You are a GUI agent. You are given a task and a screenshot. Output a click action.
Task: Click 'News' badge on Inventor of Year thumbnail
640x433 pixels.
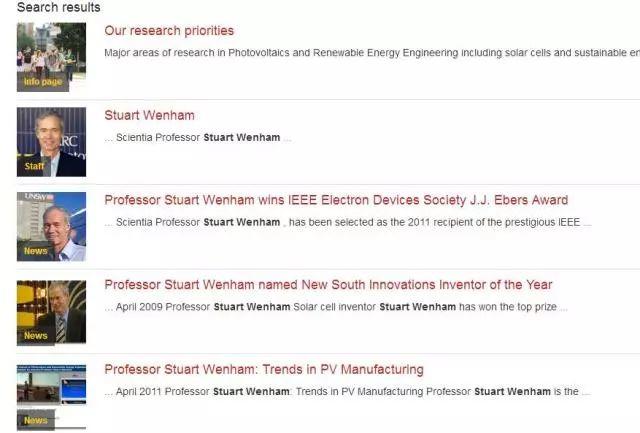coord(36,335)
